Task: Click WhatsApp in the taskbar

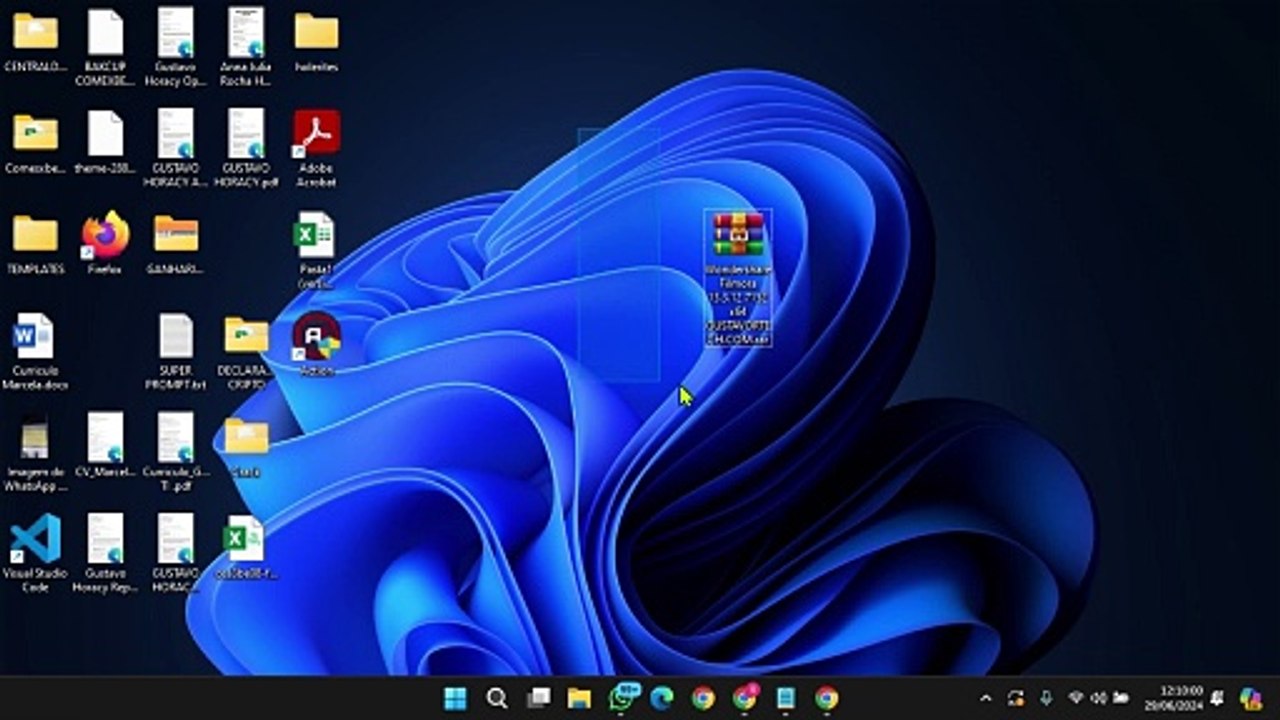Action: click(621, 698)
